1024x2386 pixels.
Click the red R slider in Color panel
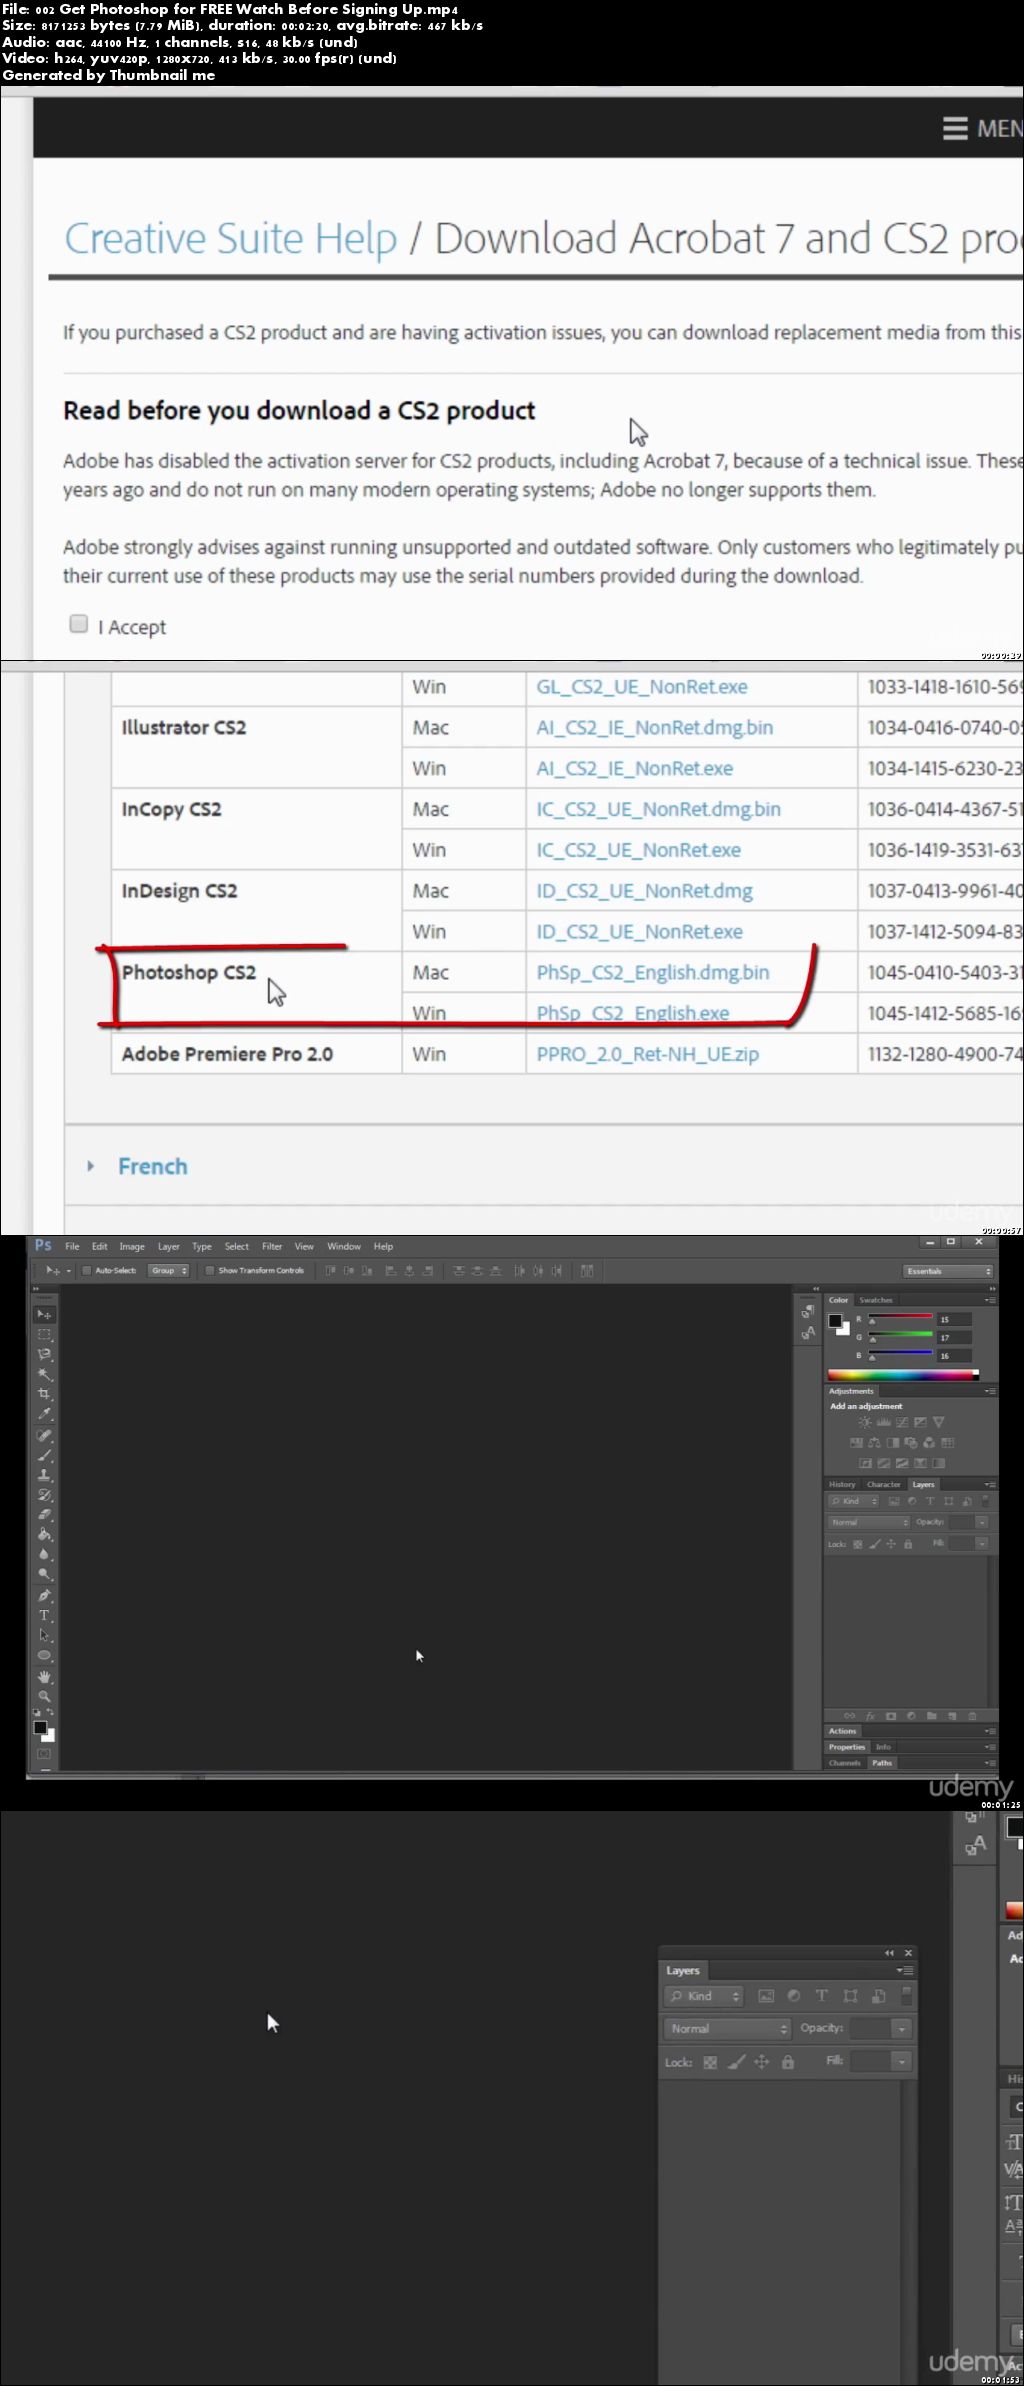[x=900, y=1319]
